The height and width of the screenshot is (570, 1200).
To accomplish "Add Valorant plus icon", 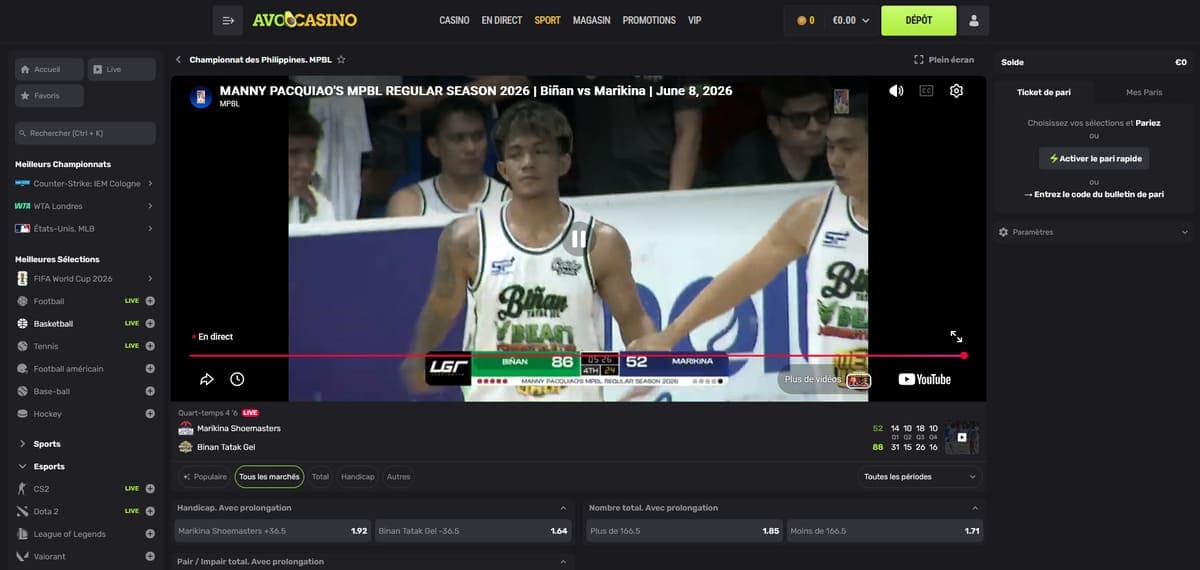I will coord(150,556).
